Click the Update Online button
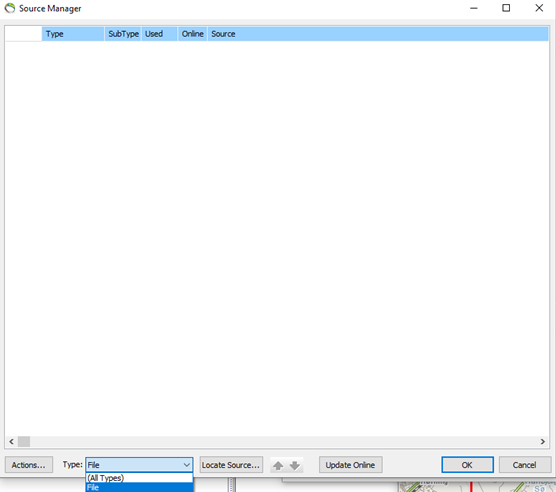The image size is (556, 492). (350, 465)
